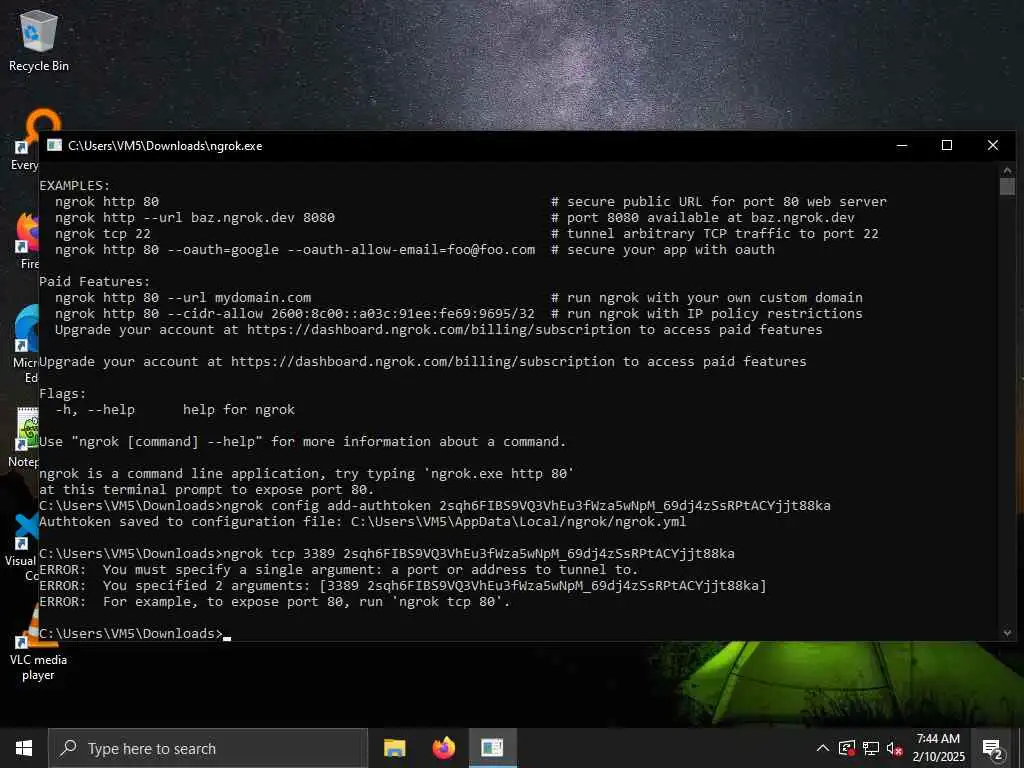
Task: Click indented dashboard.ngrok.com billing URL
Action: (x=439, y=329)
